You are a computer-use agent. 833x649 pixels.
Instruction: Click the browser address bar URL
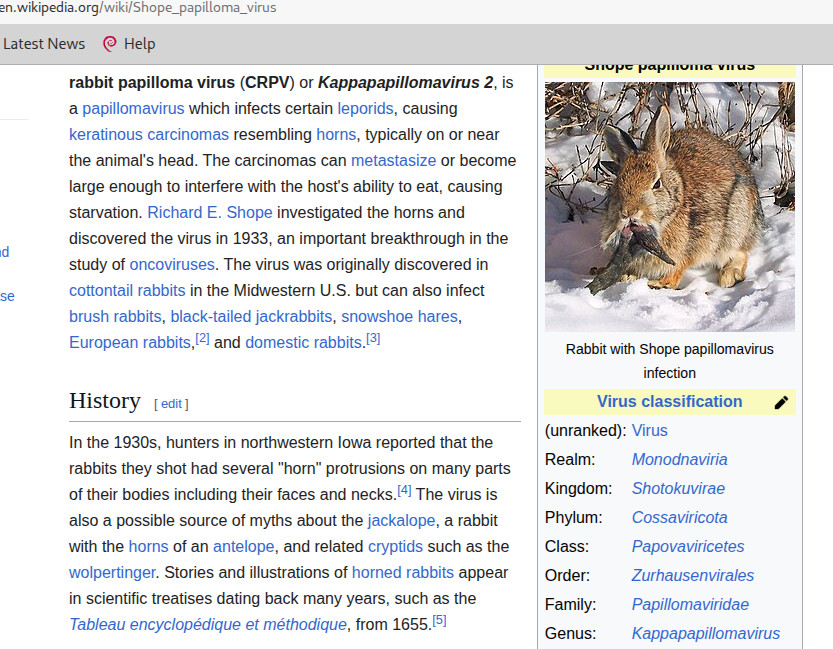coord(138,8)
